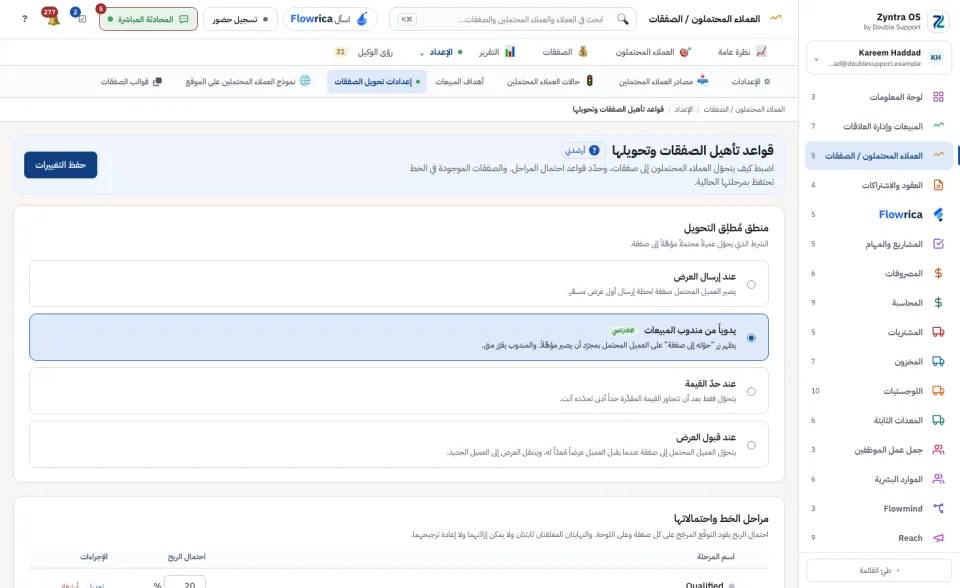Open المشاريع والمهام checkbox icon
The width and height of the screenshot is (960, 588).
coord(938,244)
